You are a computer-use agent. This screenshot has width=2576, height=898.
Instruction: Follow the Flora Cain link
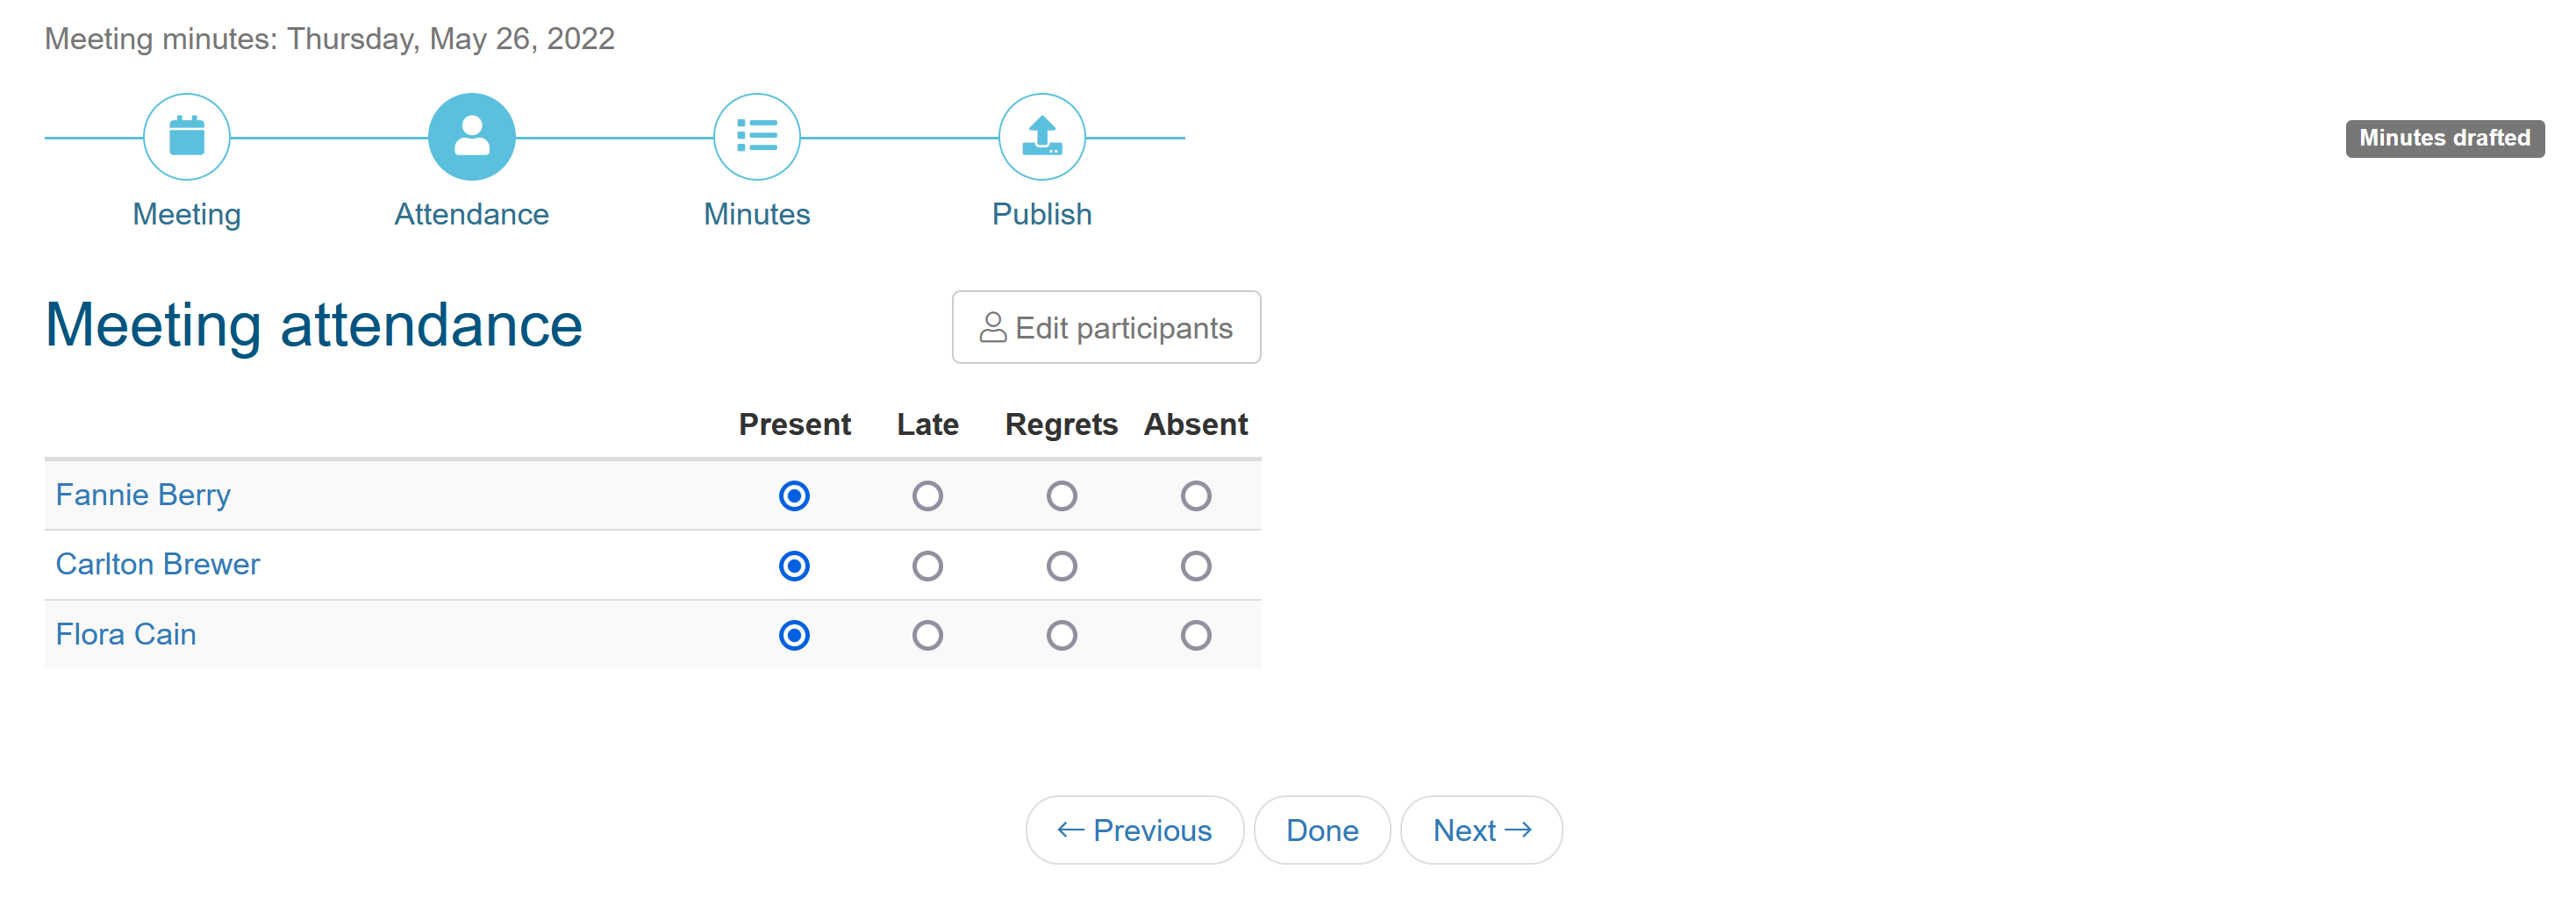click(x=126, y=634)
